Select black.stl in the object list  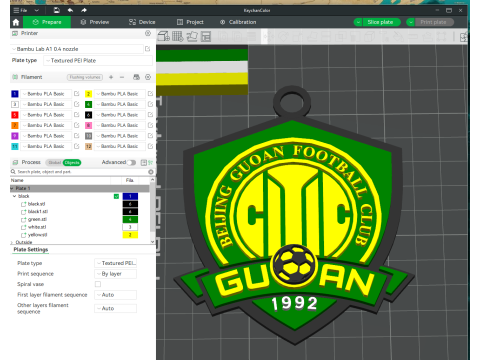[x=36, y=204]
